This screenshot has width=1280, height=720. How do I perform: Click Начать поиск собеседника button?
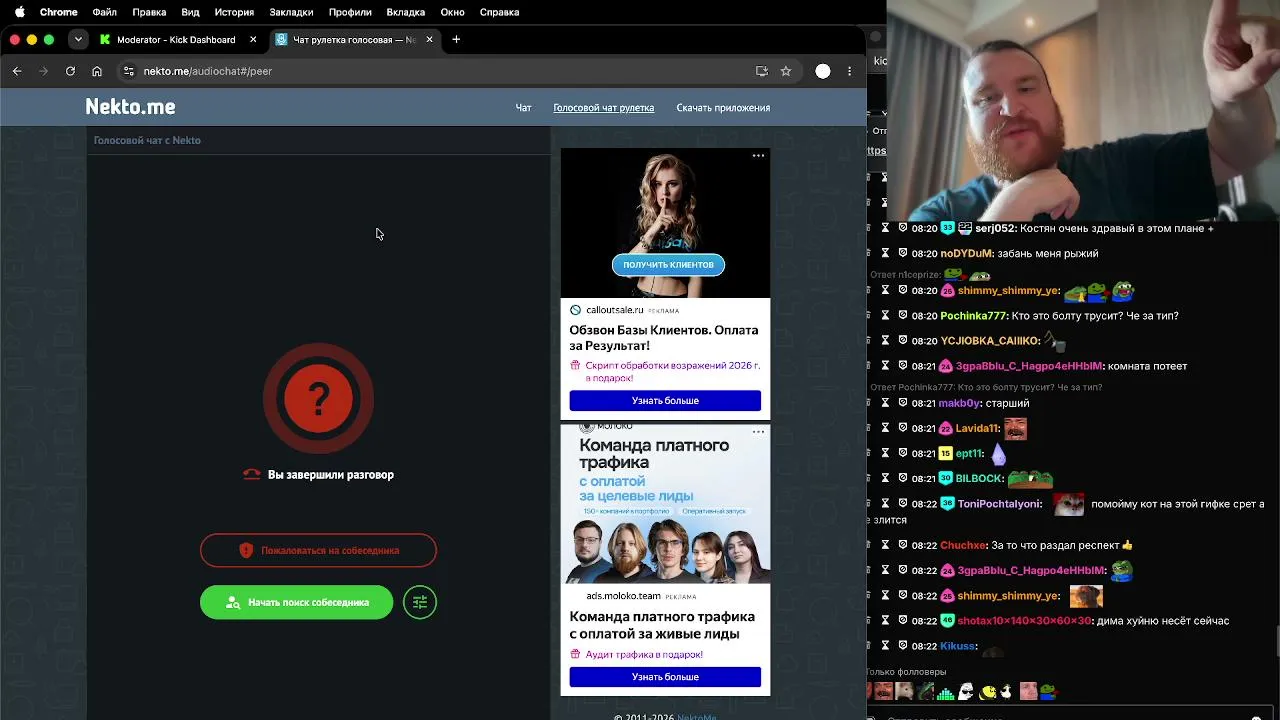tap(296, 602)
